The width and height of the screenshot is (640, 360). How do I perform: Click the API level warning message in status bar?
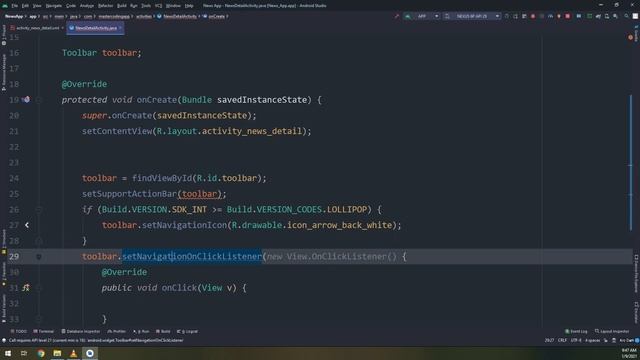96,340
